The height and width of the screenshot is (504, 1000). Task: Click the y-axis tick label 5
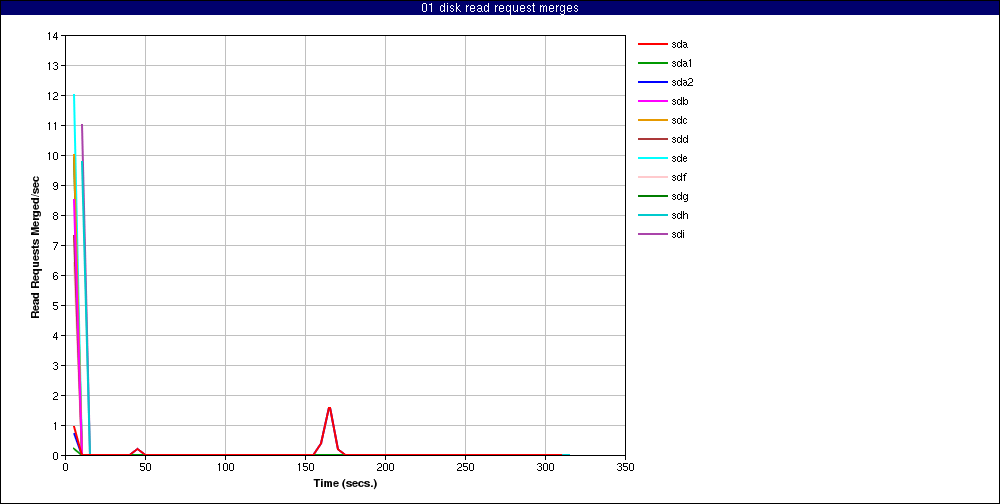point(55,306)
